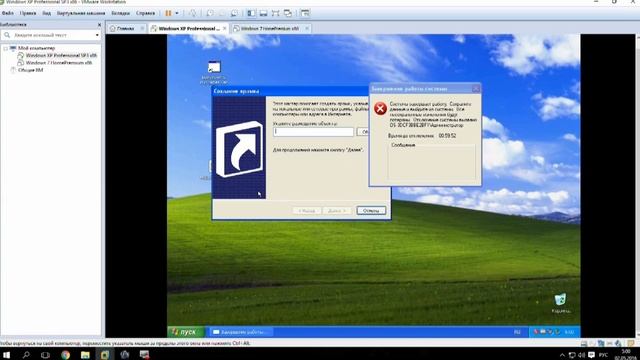
Task: Toggle the thumbnail bar view icon
Action: point(263,13)
